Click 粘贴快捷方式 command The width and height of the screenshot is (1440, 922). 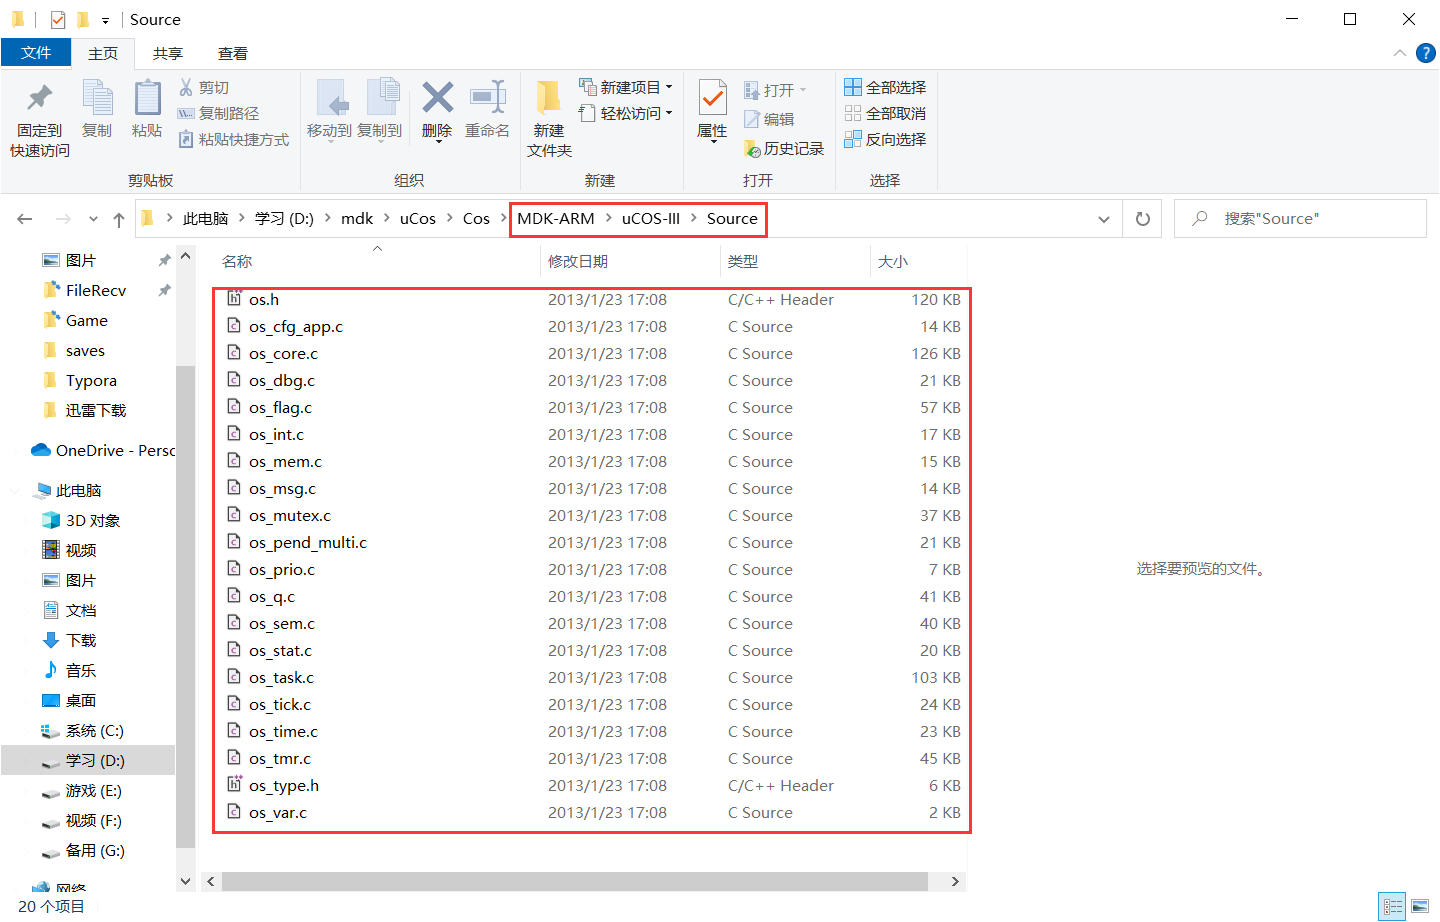(x=234, y=140)
